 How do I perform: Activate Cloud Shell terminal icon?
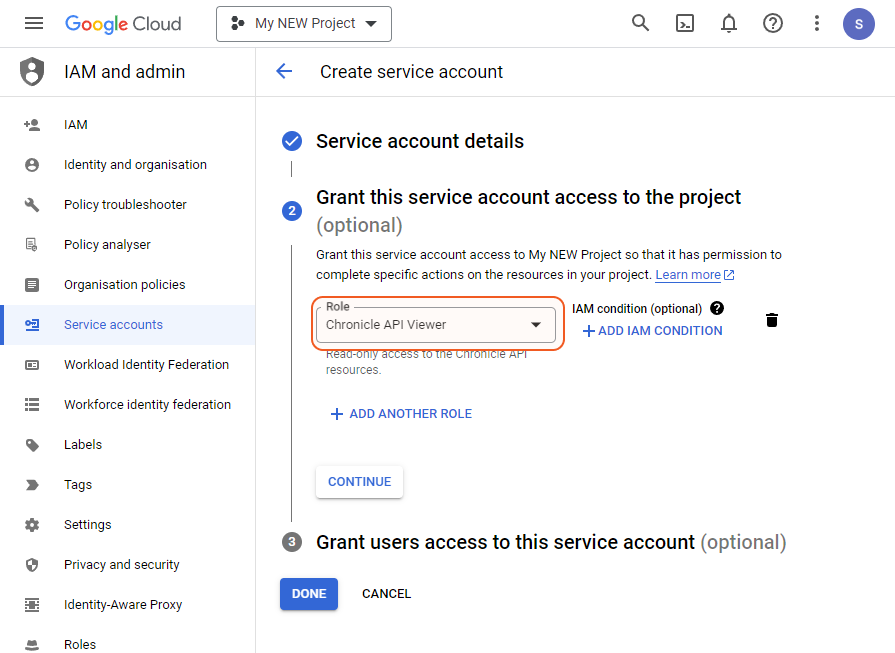point(685,23)
